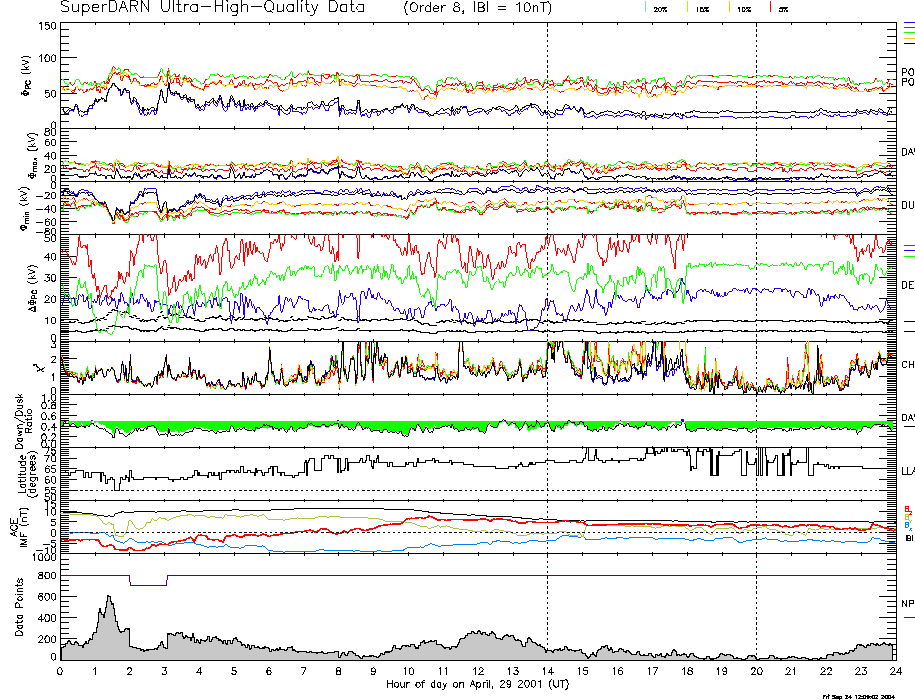Click the Data Points peak near hour 1
Image resolution: width=915 pixels, height=700 pixels.
click(108, 600)
